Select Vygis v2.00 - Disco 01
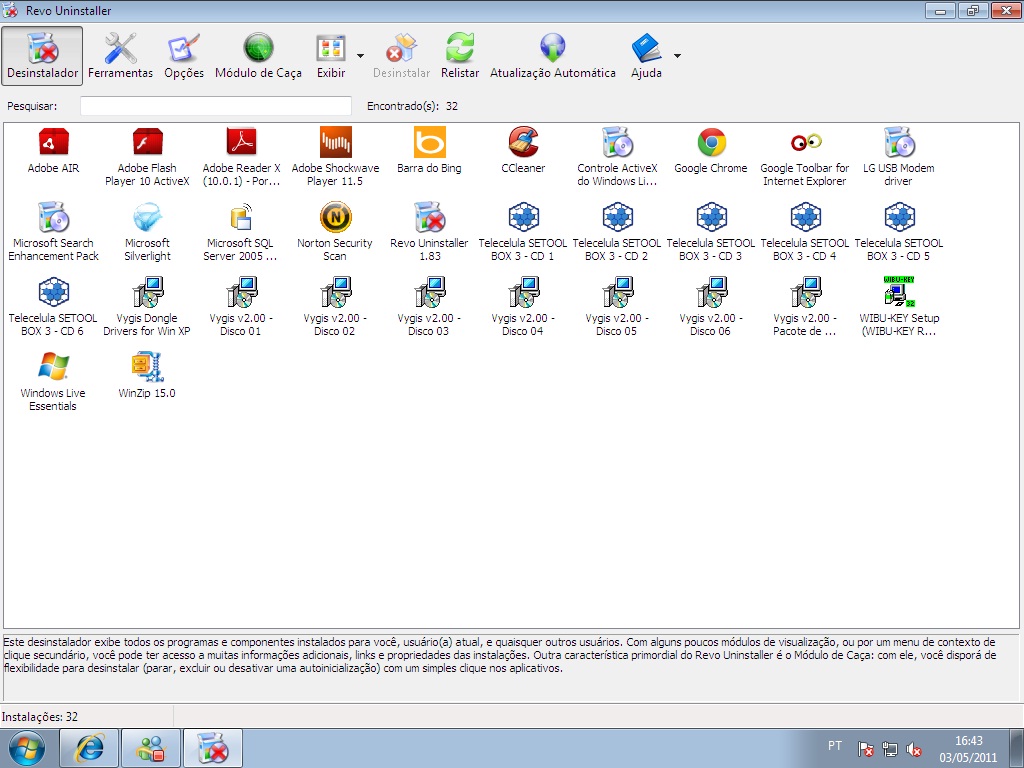Viewport: 1024px width, 768px height. click(x=241, y=308)
